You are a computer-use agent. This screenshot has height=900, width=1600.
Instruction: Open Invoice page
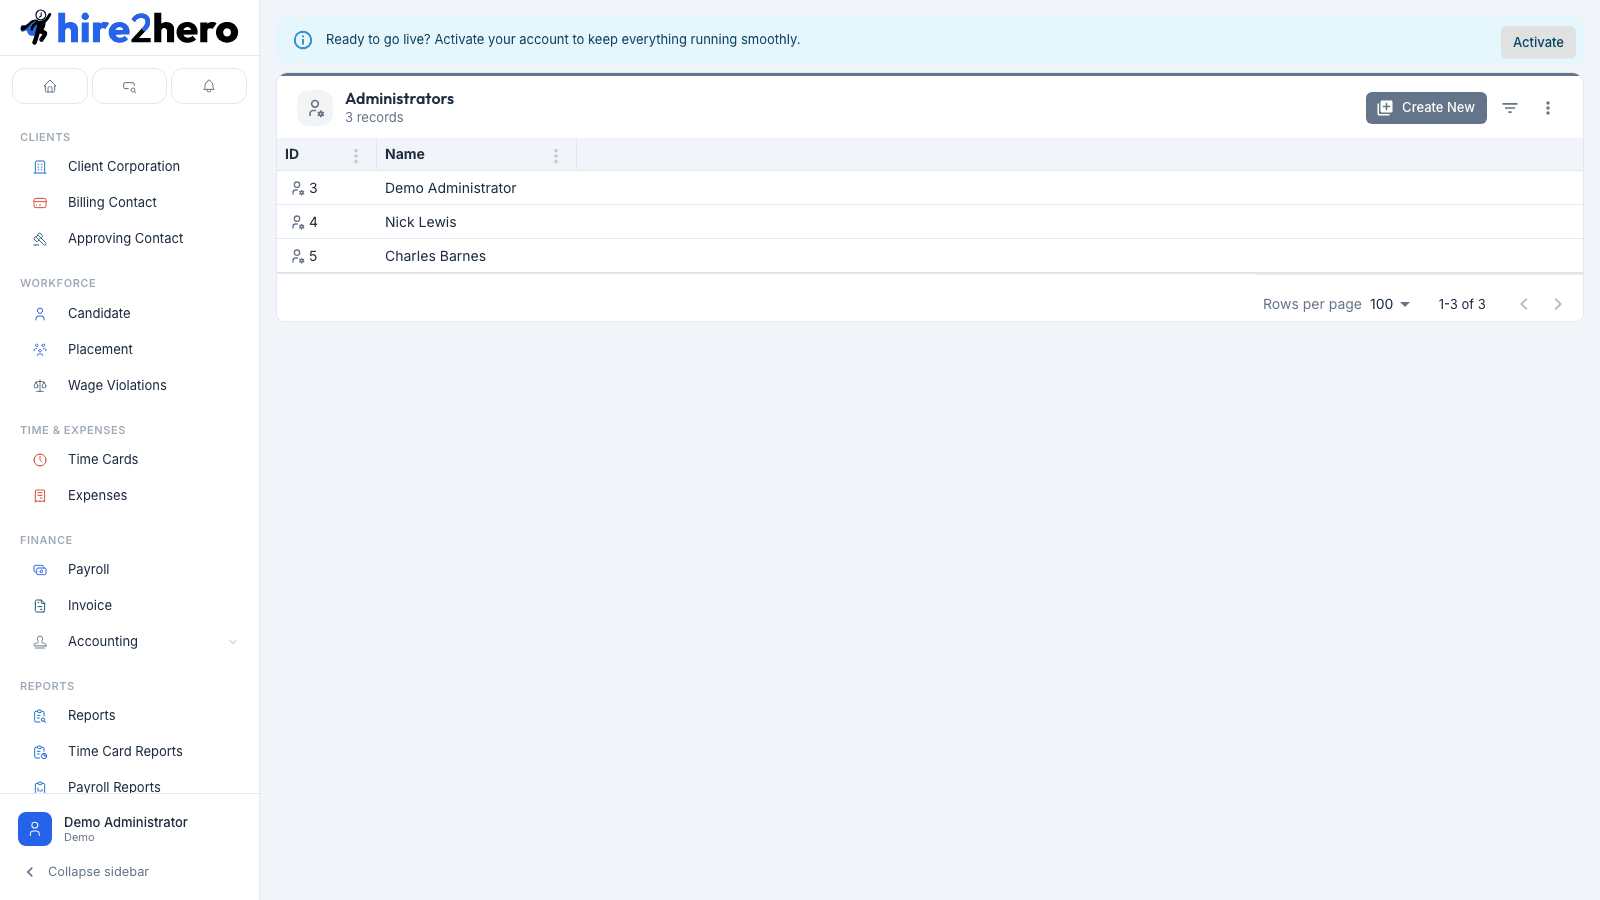coord(90,606)
